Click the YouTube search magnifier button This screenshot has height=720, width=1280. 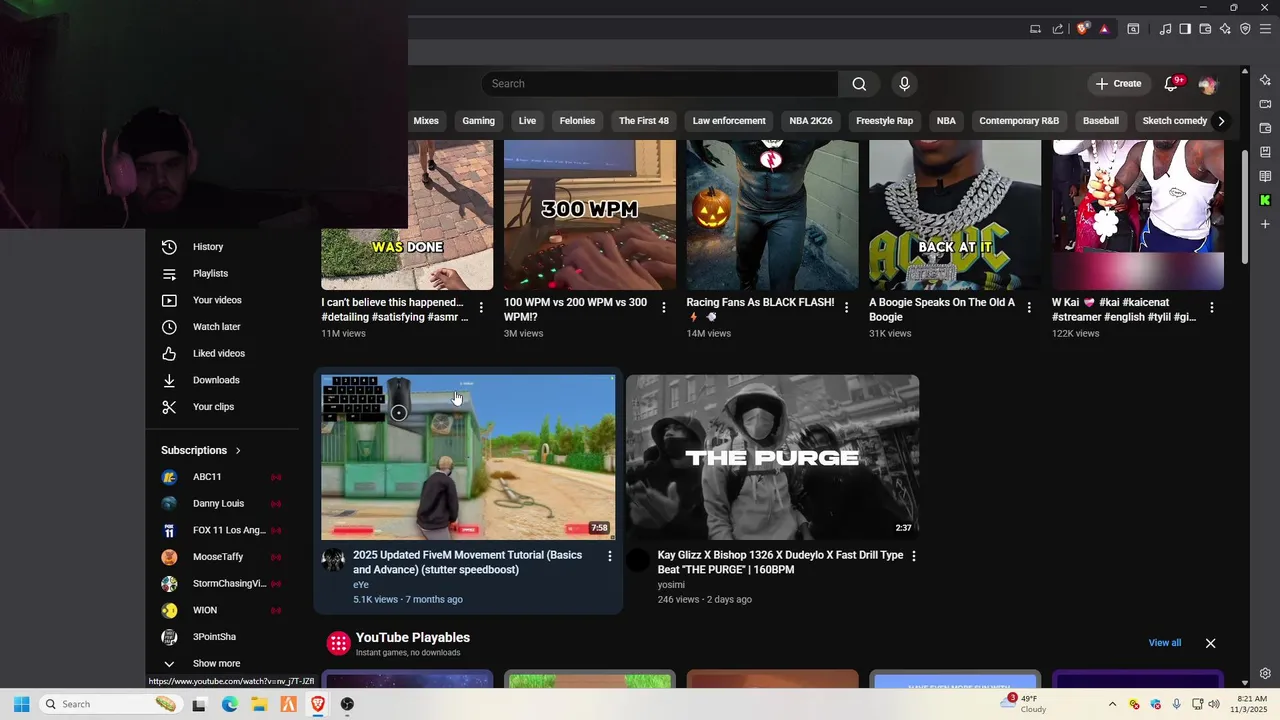pos(859,84)
